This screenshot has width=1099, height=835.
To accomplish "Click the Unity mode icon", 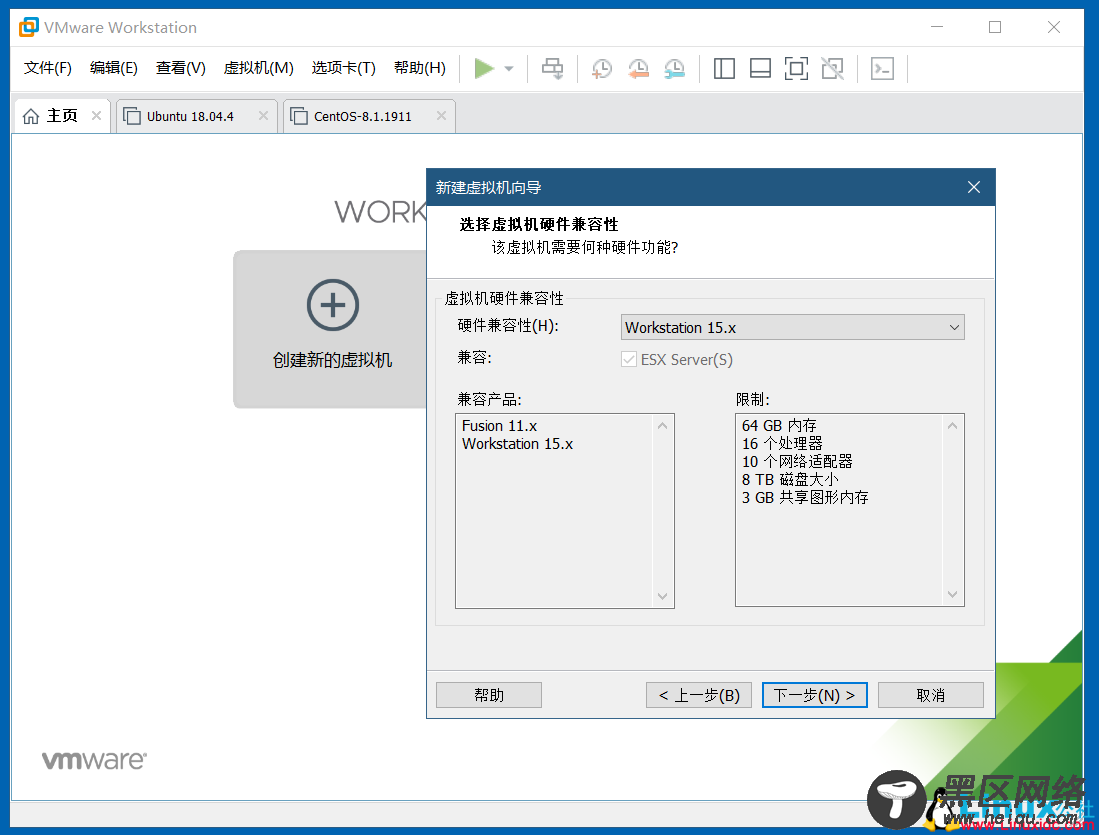I will (833, 69).
